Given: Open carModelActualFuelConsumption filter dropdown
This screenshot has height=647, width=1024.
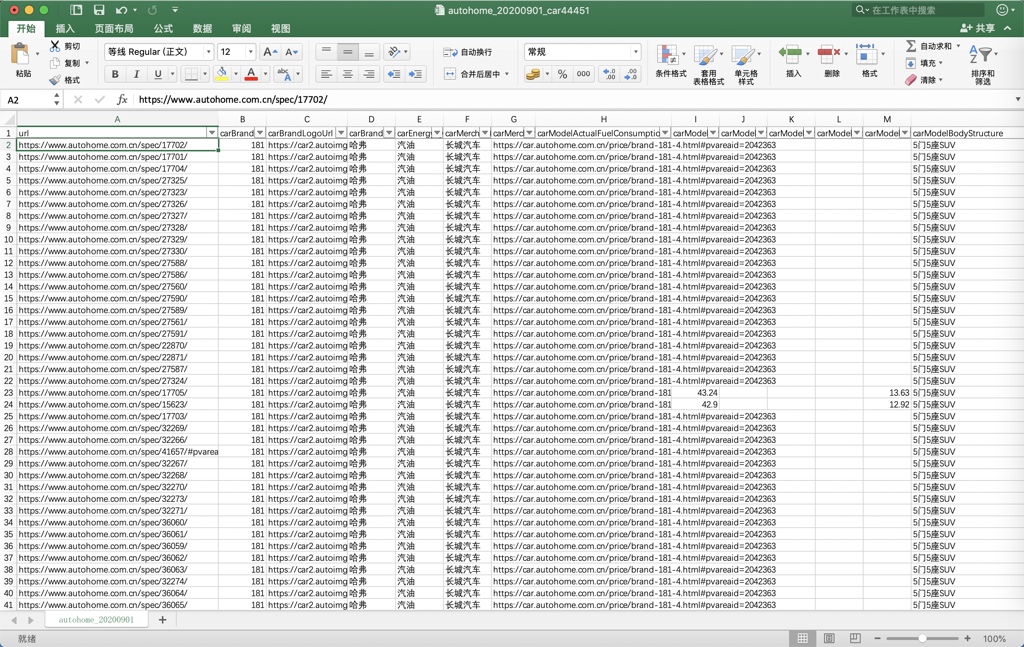Looking at the screenshot, I should [665, 133].
